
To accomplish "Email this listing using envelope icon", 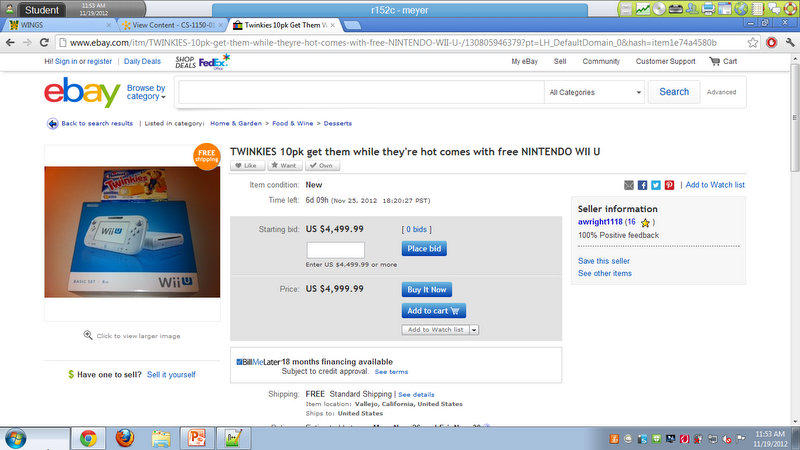I will point(629,185).
